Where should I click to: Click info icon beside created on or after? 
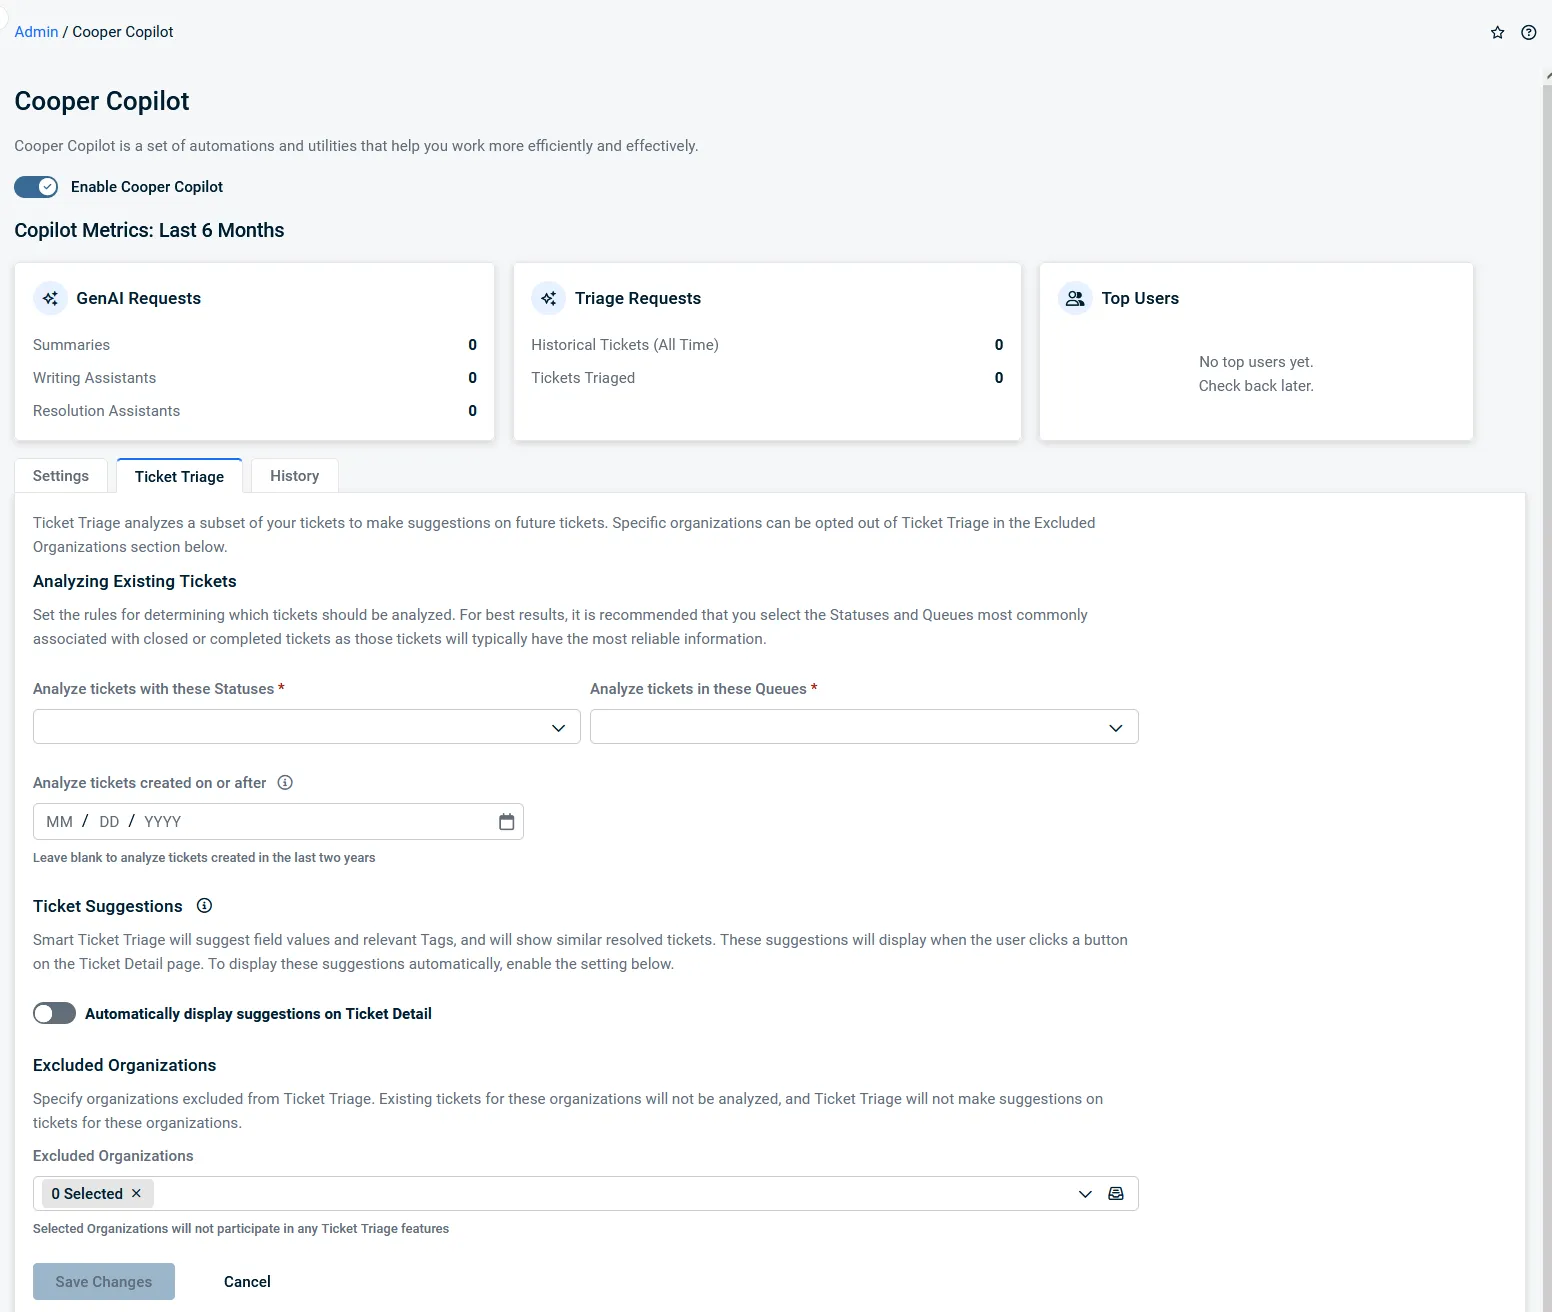coord(285,783)
